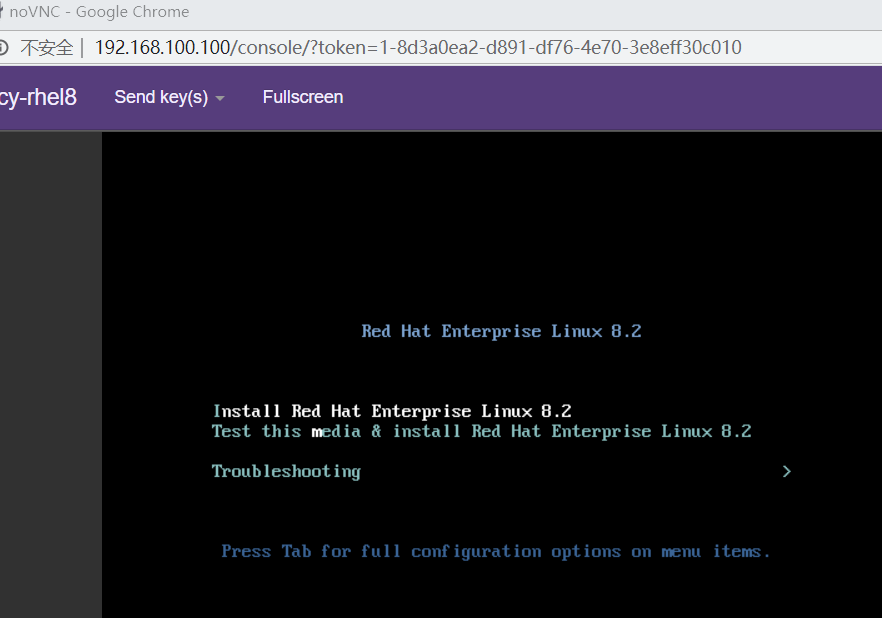Click the '不安全' security warning label
The width and height of the screenshot is (882, 618).
(x=47, y=47)
